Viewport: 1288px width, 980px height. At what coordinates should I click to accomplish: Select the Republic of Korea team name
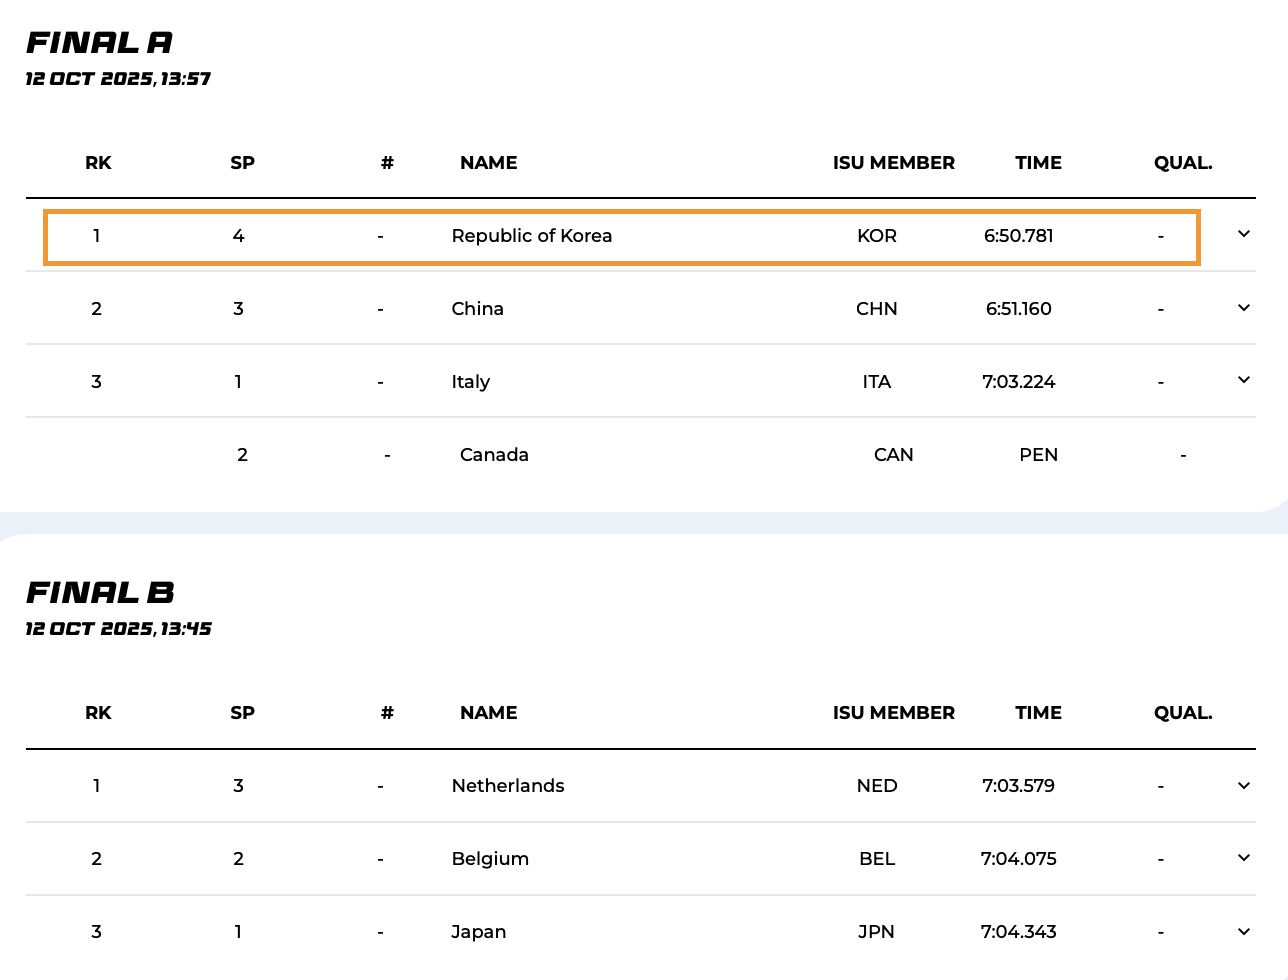tap(531, 236)
